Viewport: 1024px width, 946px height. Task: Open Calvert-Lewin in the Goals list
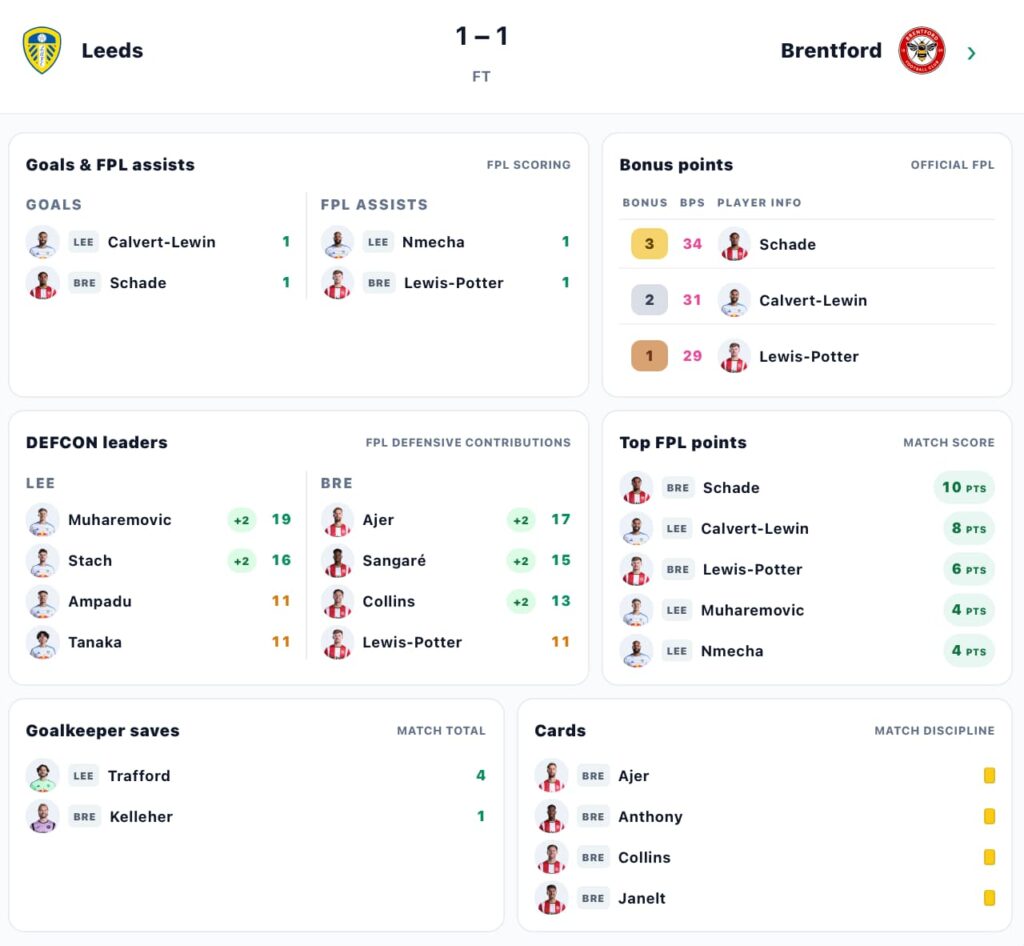pos(159,242)
